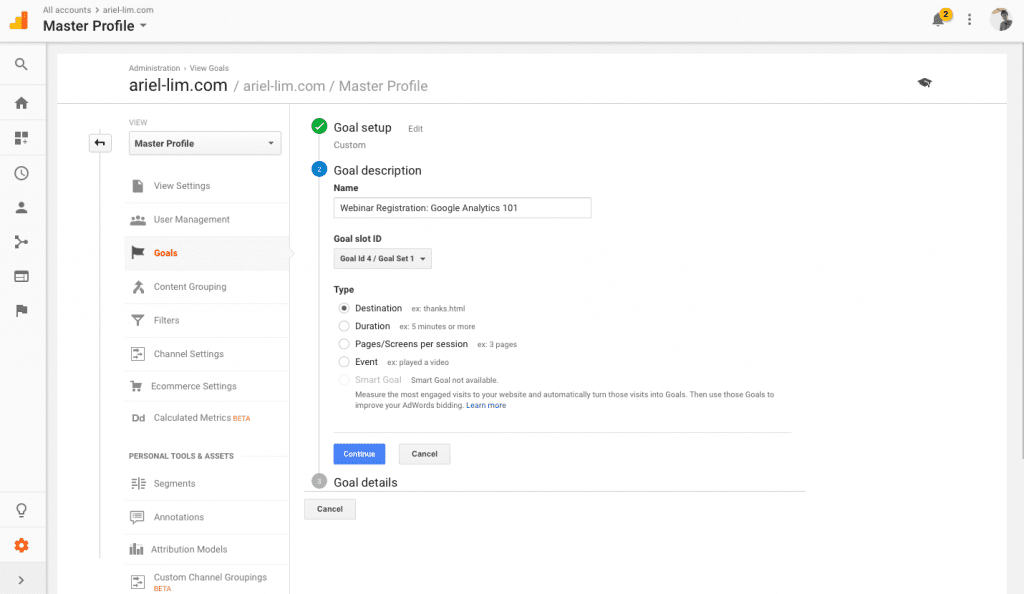Click the Goal details step heading
This screenshot has width=1024, height=594.
coord(366,483)
